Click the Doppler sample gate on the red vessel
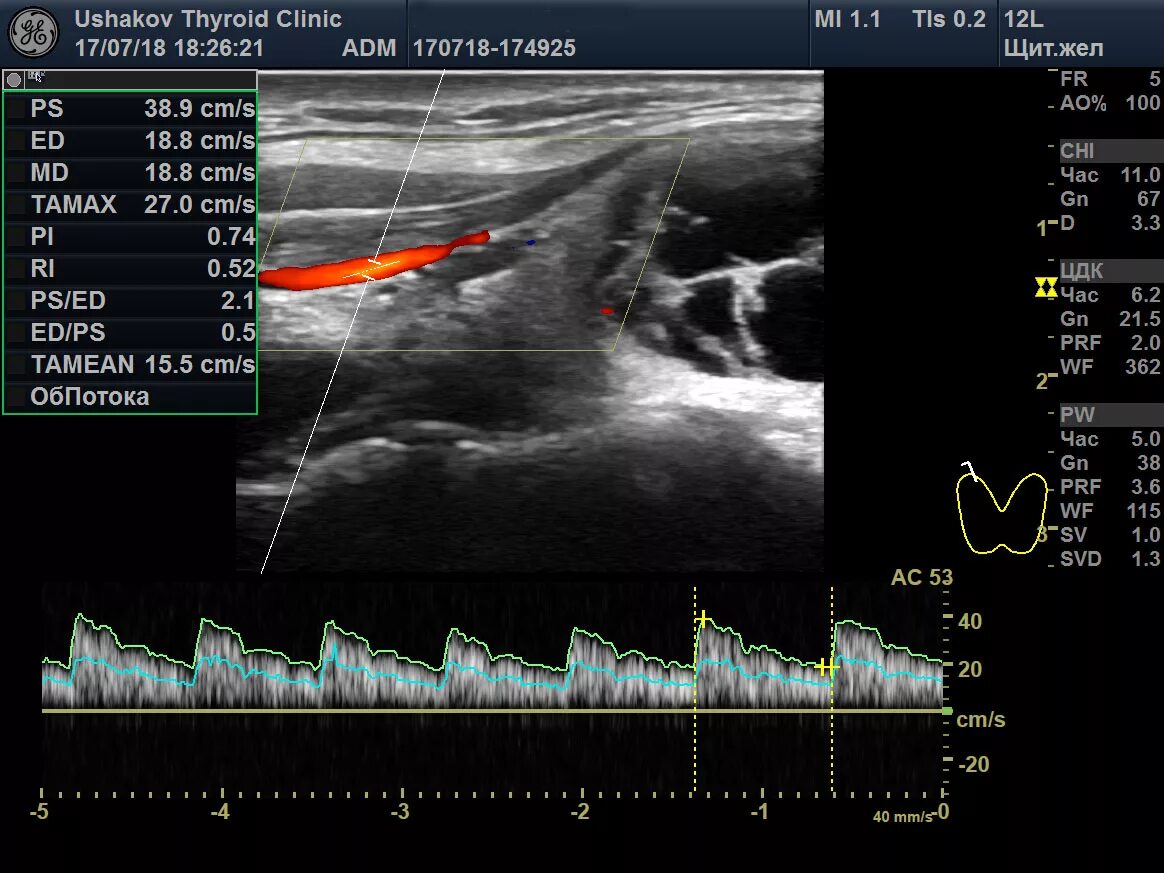Screen dimensions: 1164x873 (x=373, y=267)
